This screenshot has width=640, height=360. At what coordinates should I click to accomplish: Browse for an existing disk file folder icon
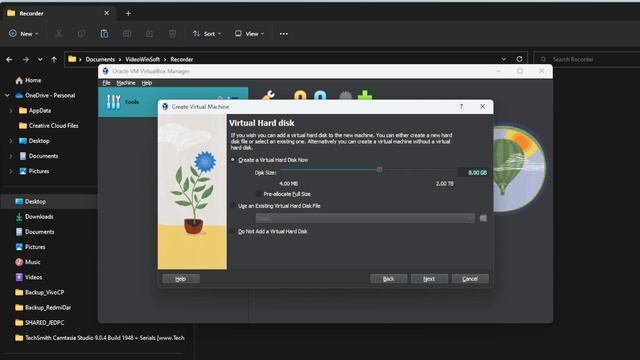[483, 218]
